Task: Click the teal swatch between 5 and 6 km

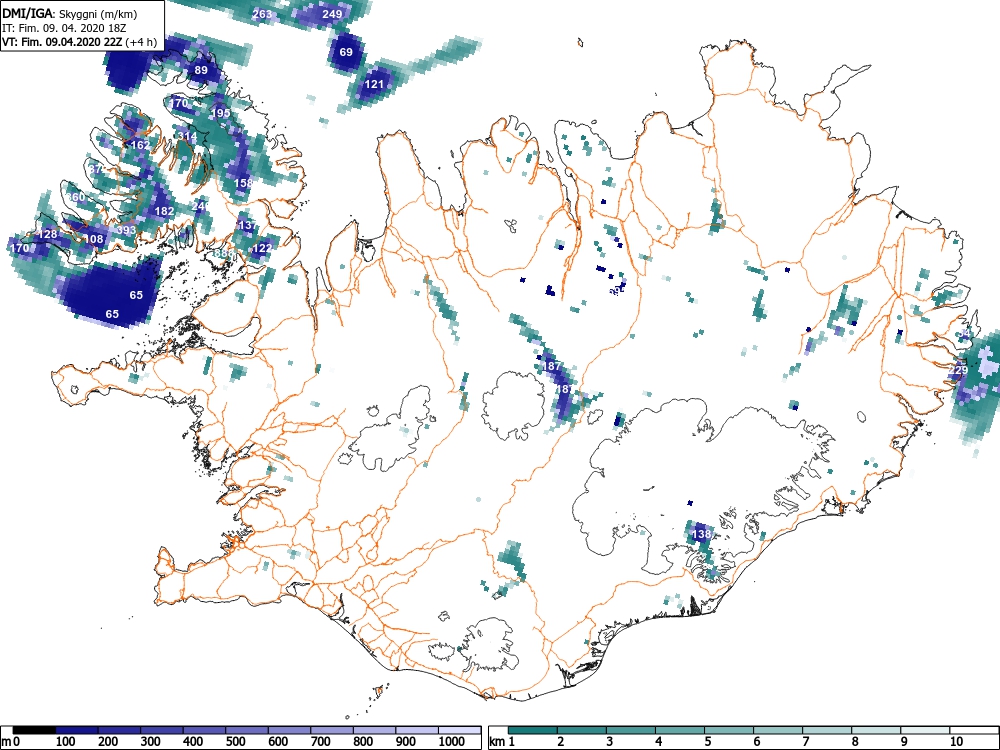Action: [x=729, y=730]
